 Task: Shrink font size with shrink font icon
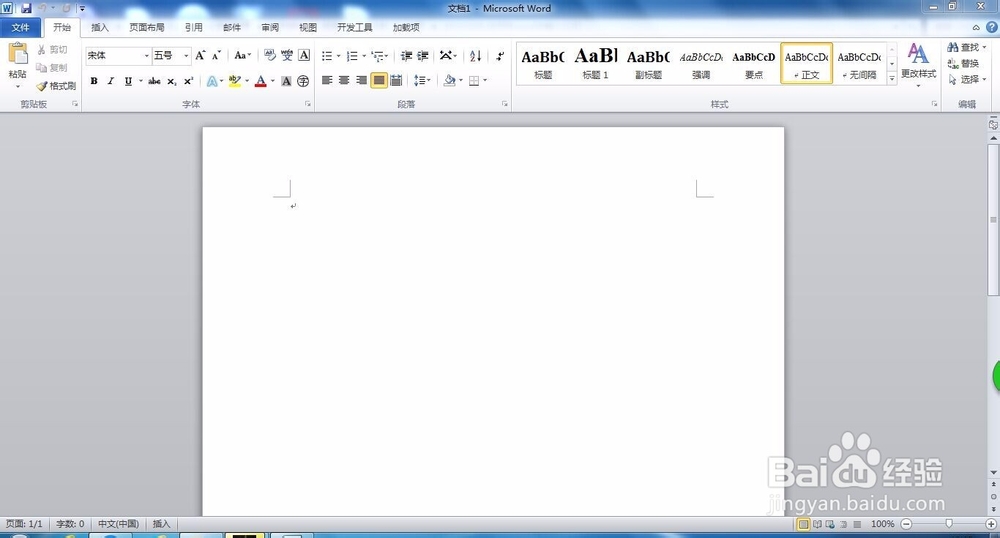pyautogui.click(x=216, y=55)
